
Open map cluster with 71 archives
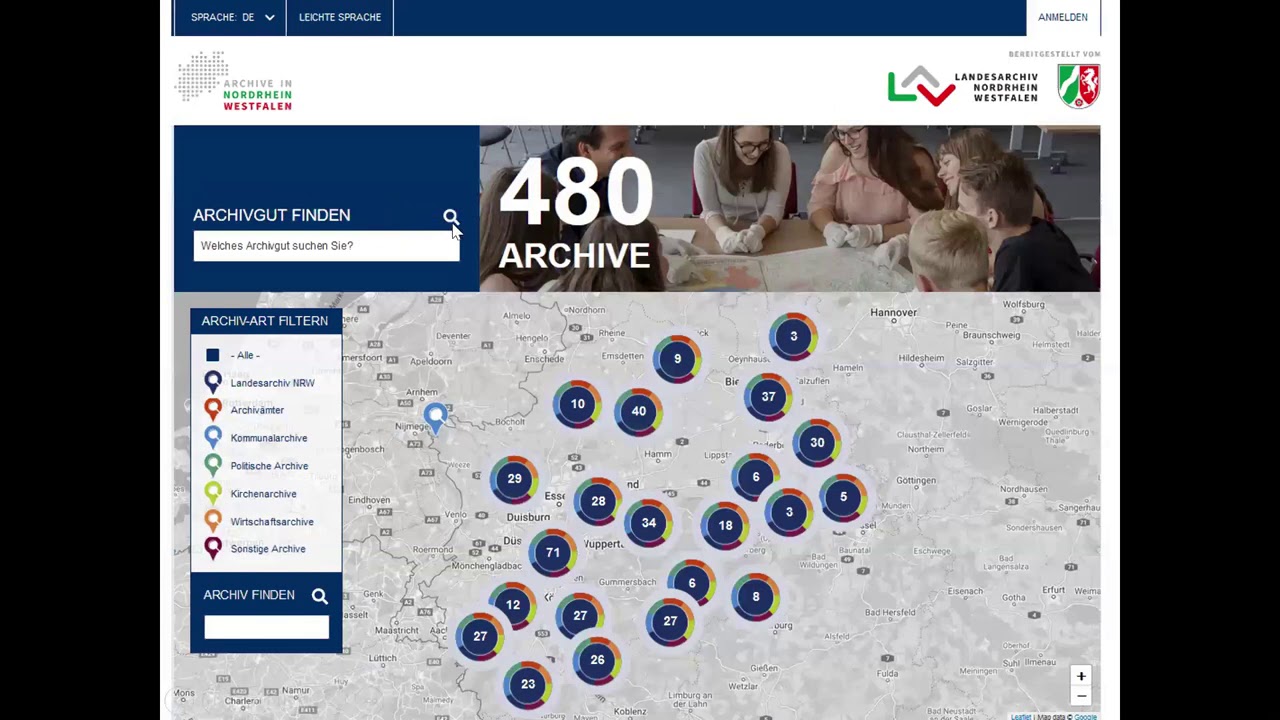[553, 552]
